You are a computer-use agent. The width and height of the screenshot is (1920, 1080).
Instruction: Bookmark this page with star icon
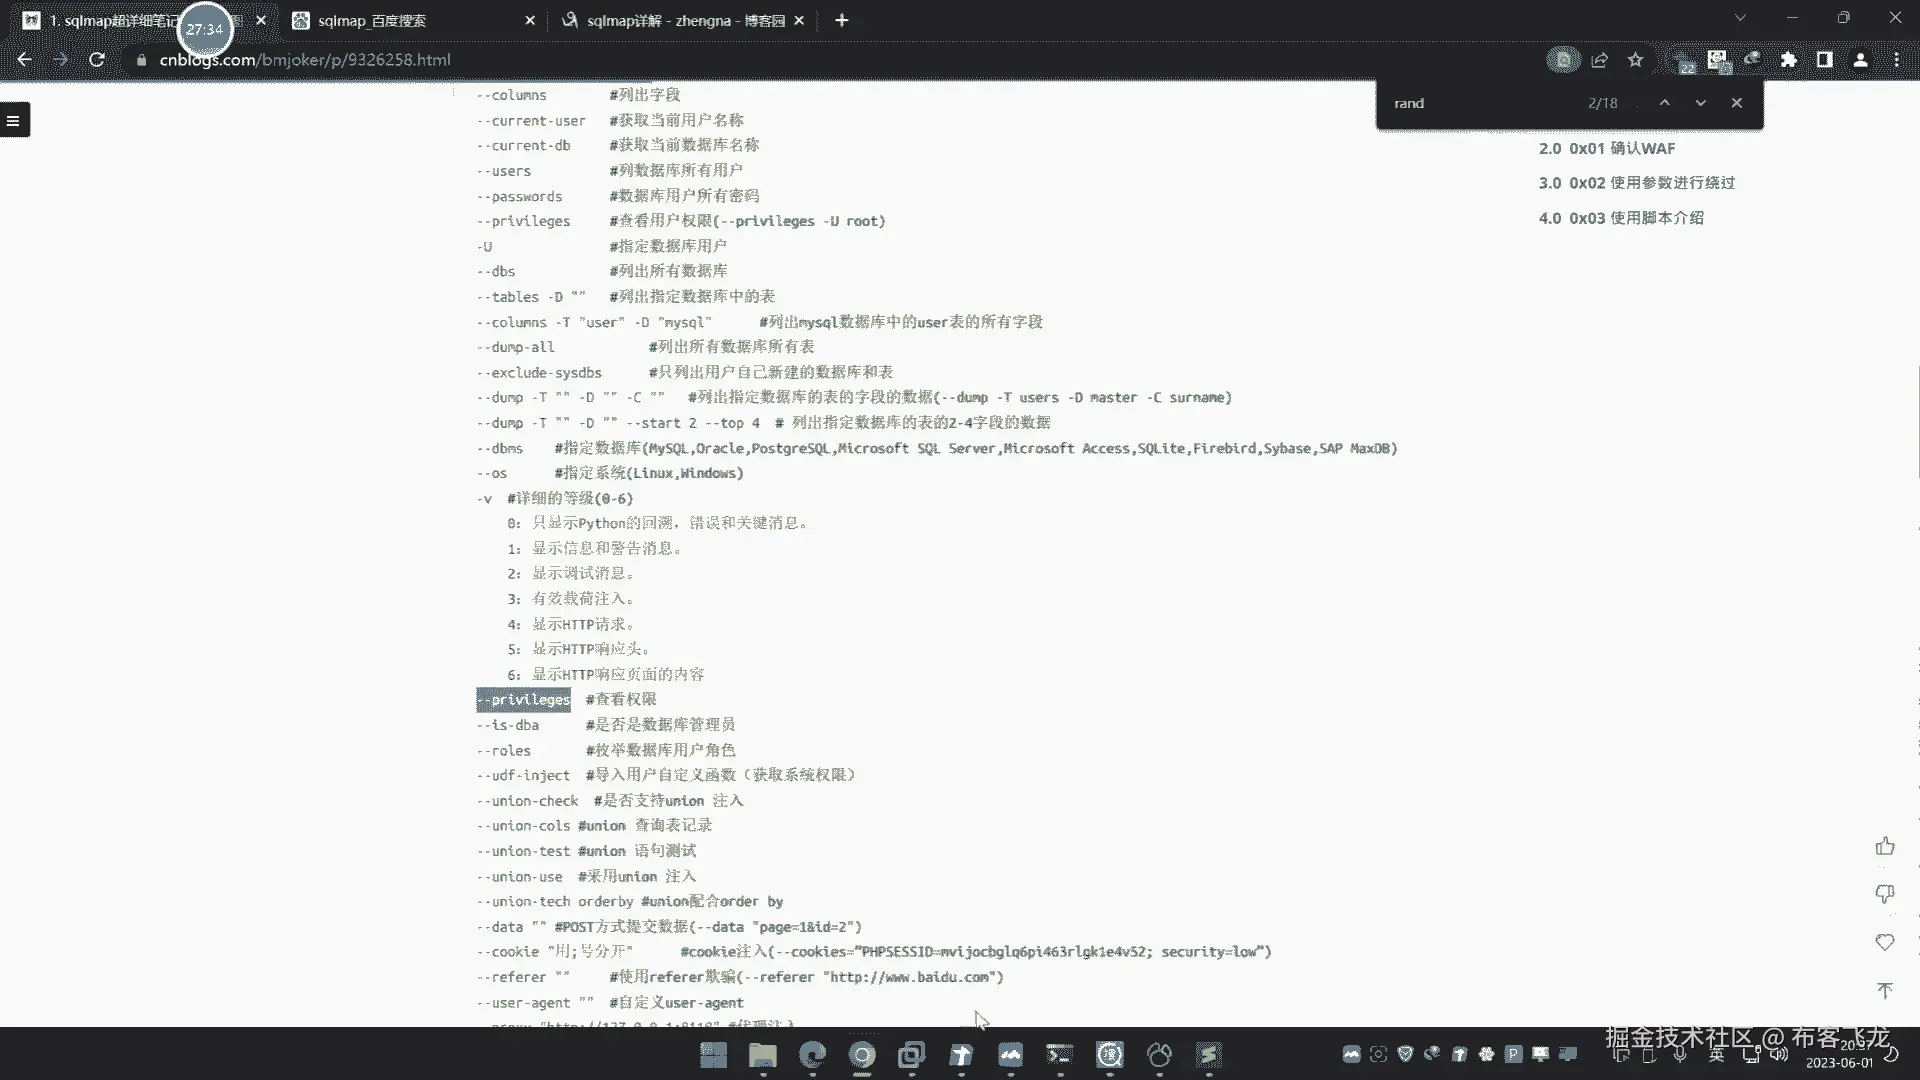coord(1635,60)
